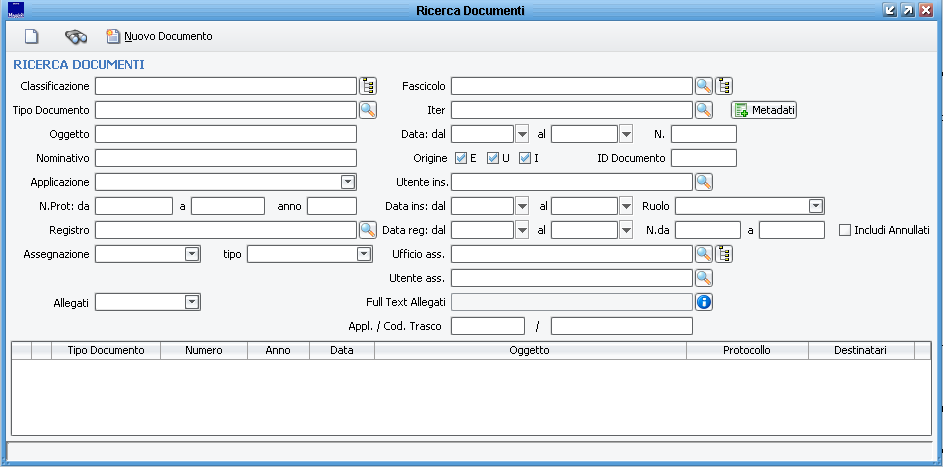Sort results by Oggetto column header

click(529, 351)
